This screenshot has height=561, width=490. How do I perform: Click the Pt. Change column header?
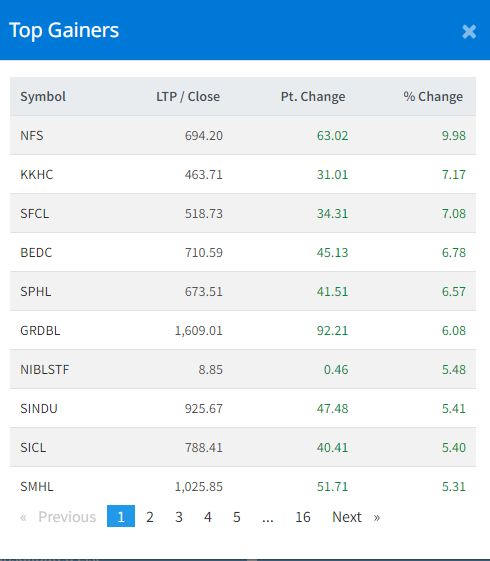[313, 97]
